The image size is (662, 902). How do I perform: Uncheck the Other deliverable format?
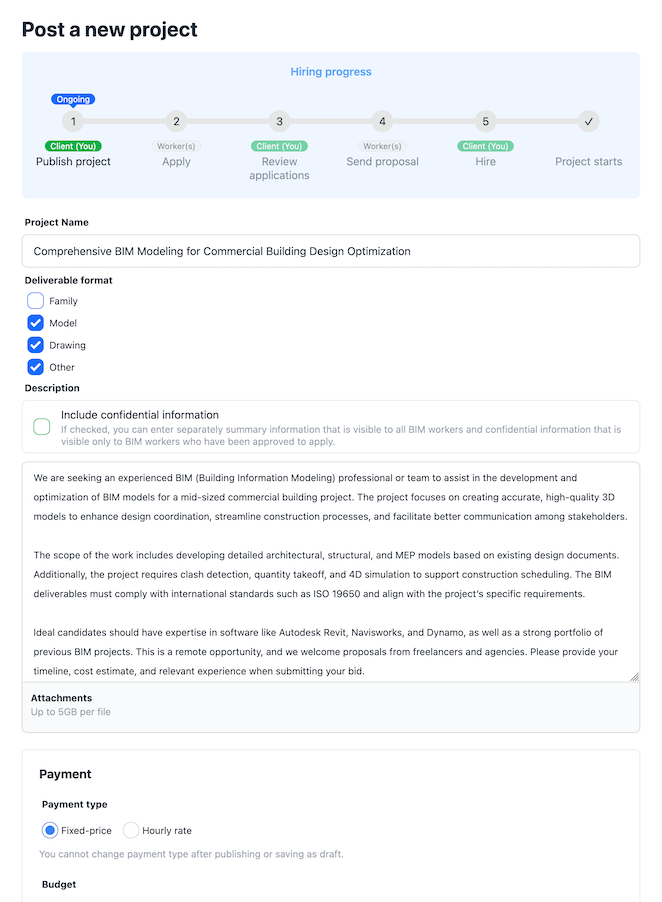[x=36, y=367]
